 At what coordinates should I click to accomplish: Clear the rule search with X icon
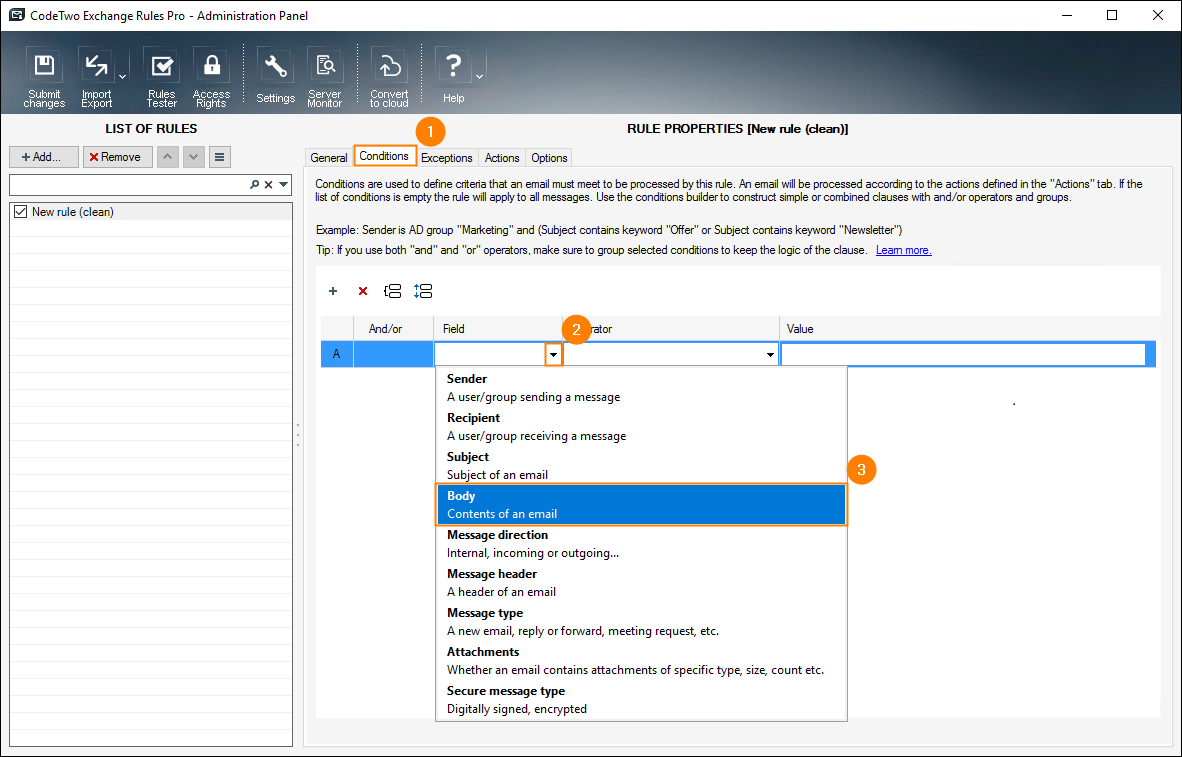click(268, 184)
